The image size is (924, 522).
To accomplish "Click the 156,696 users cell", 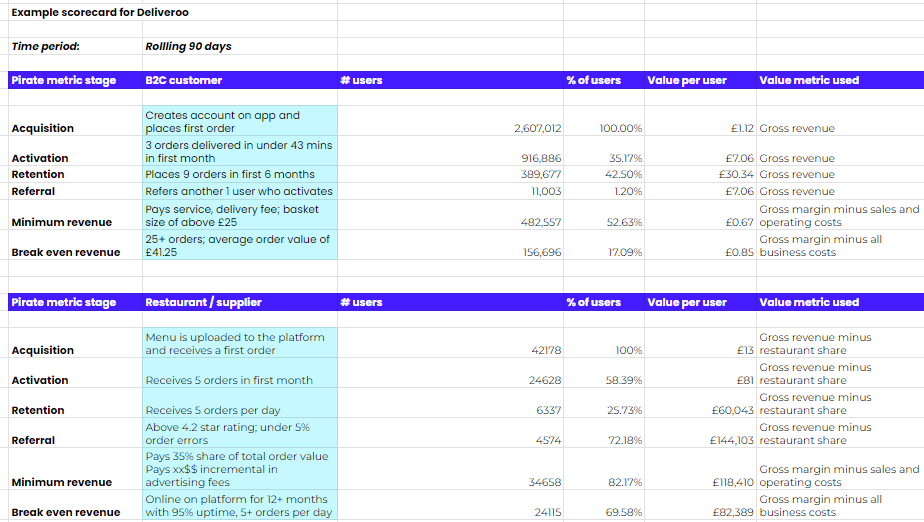I will point(450,245).
